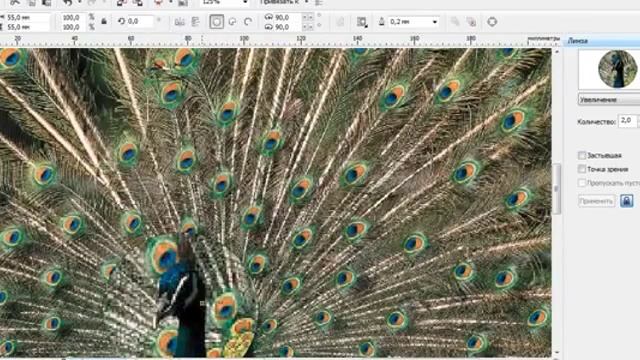
Task: Click the mirror vertically icon
Action: click(196, 22)
